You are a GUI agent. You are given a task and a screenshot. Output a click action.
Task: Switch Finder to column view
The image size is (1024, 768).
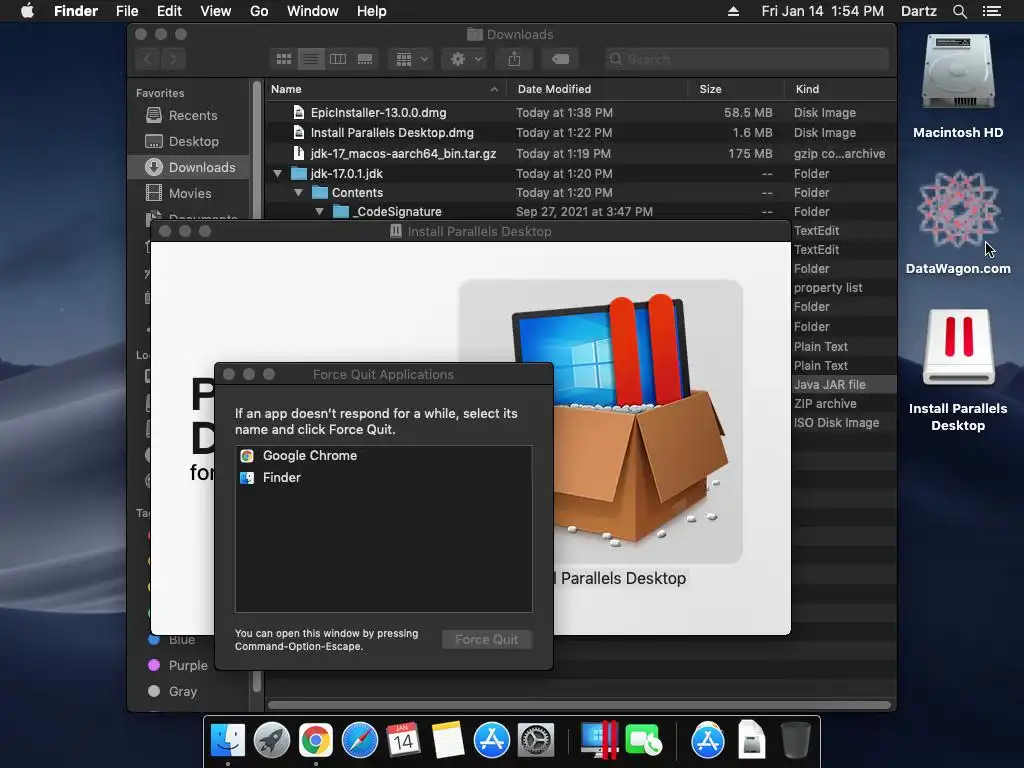tap(338, 59)
